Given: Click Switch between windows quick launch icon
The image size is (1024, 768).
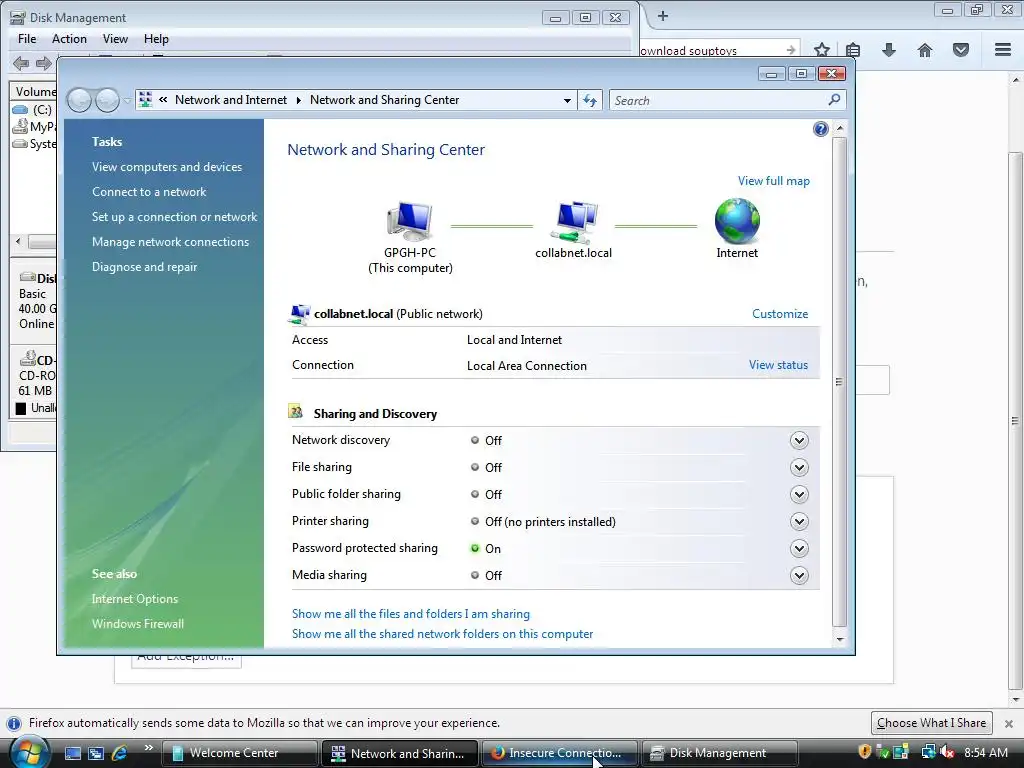Looking at the screenshot, I should click(x=96, y=753).
